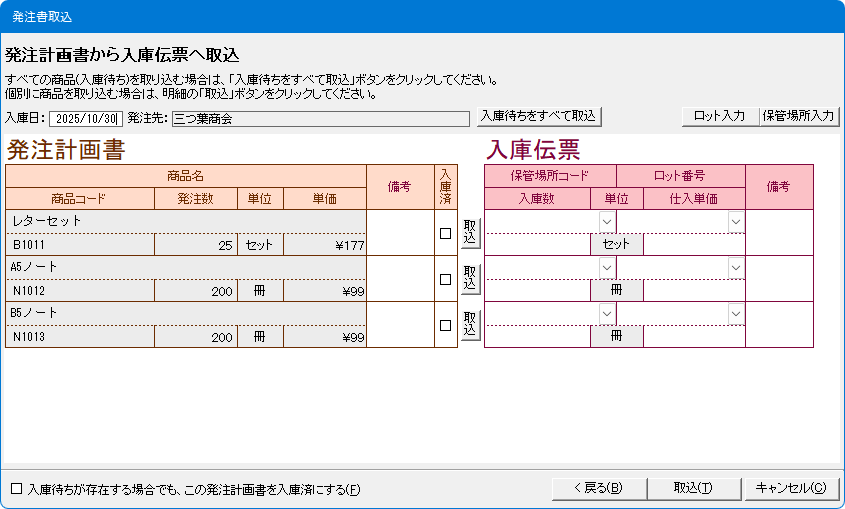Check 入庫済 box for A5ノート
This screenshot has width=845, height=509.
tap(446, 280)
